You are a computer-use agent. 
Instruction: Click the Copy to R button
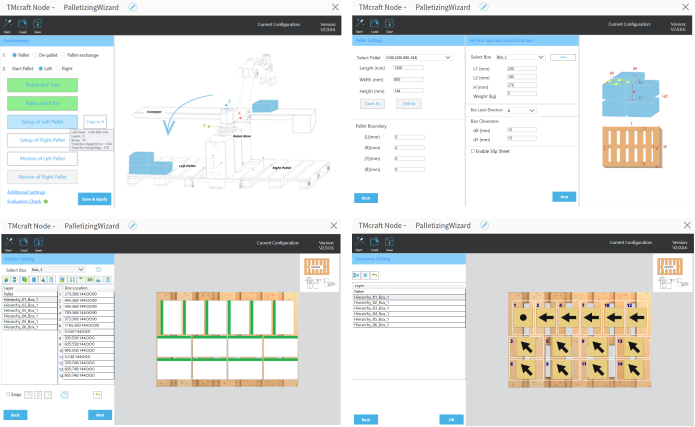point(95,121)
